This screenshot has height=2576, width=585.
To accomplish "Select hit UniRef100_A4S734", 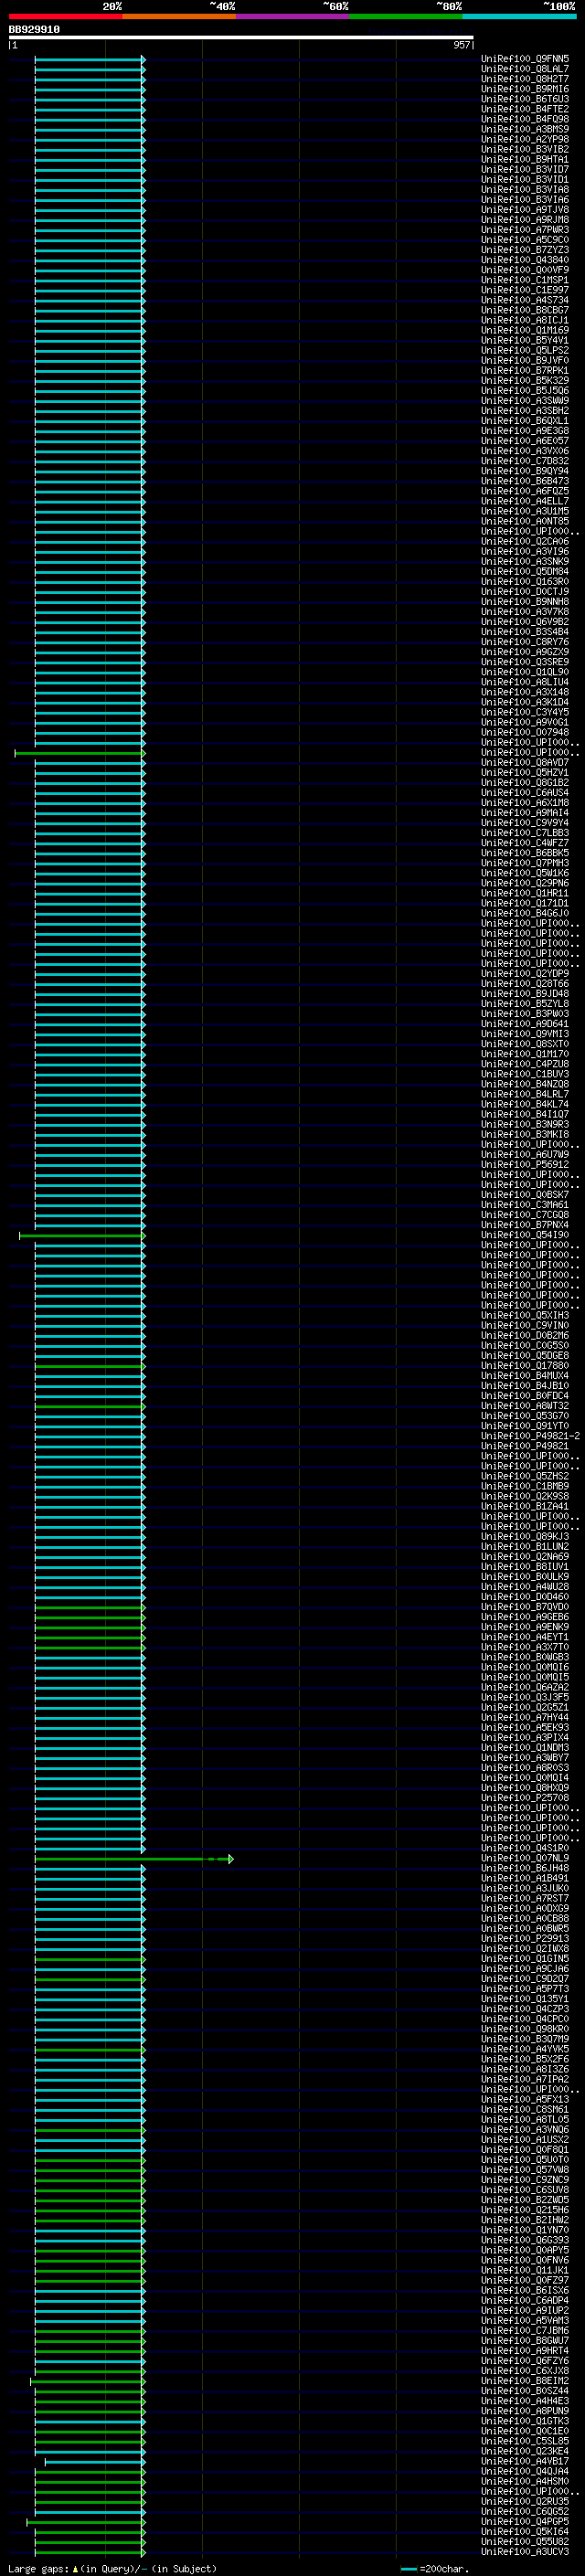I will (525, 300).
